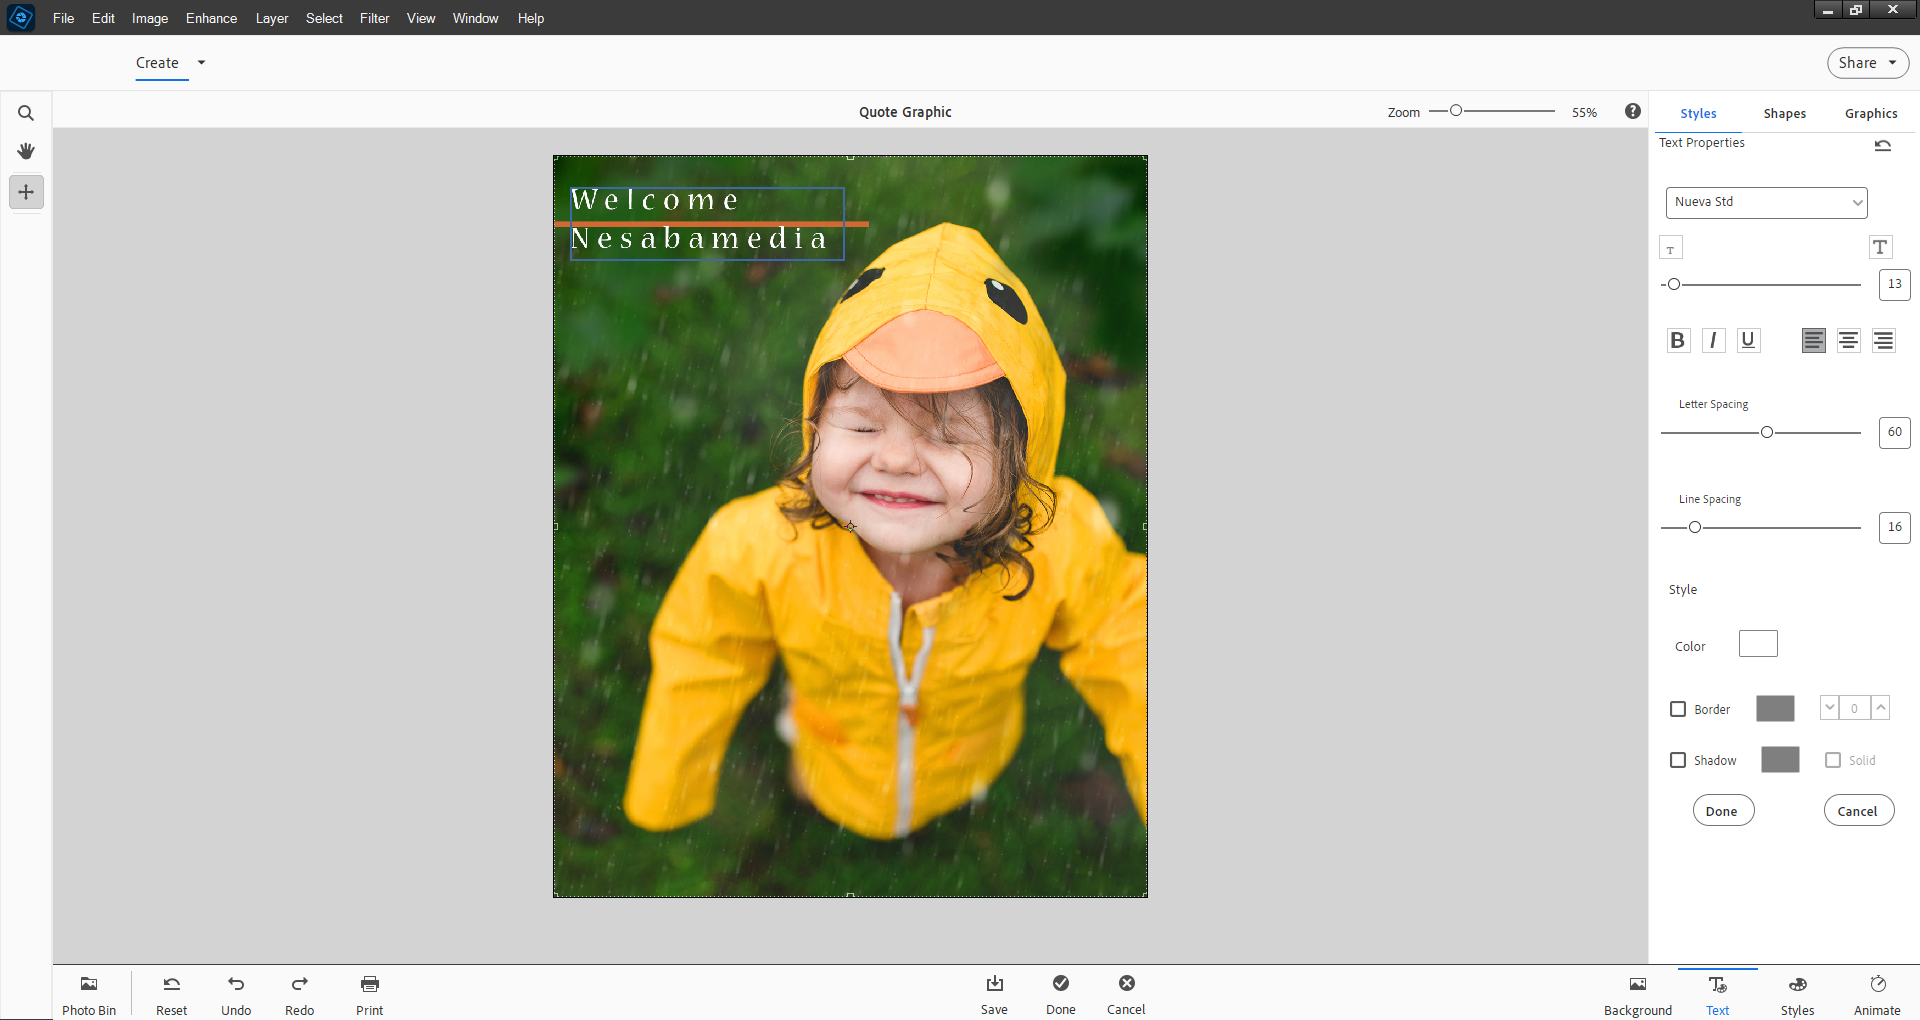
Task: Toggle underline formatting
Action: pyautogui.click(x=1748, y=340)
